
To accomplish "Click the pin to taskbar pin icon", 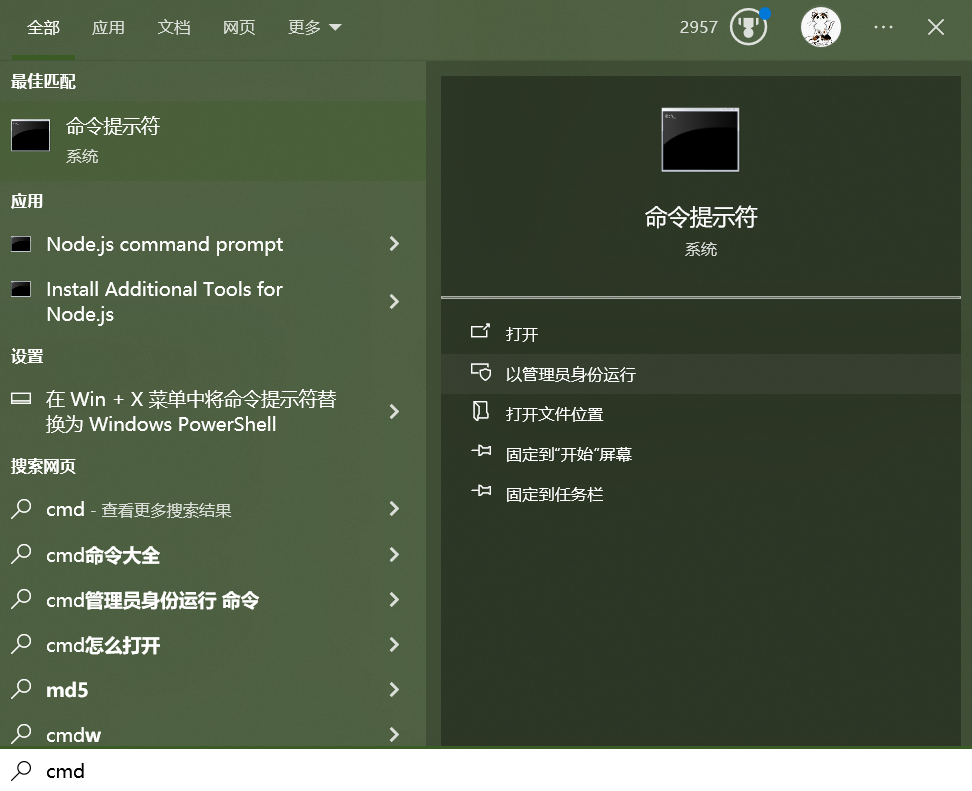I will click(480, 492).
